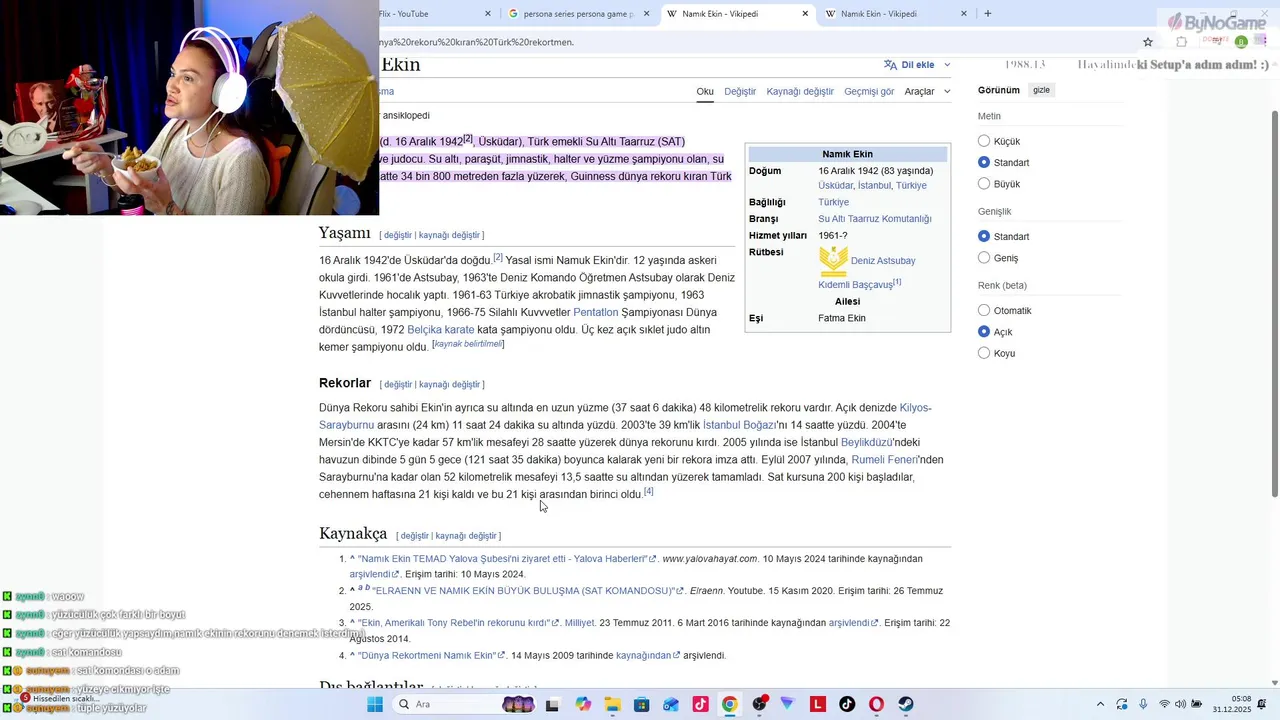Follow the Pentatlon link
The height and width of the screenshot is (720, 1280).
coord(596,313)
